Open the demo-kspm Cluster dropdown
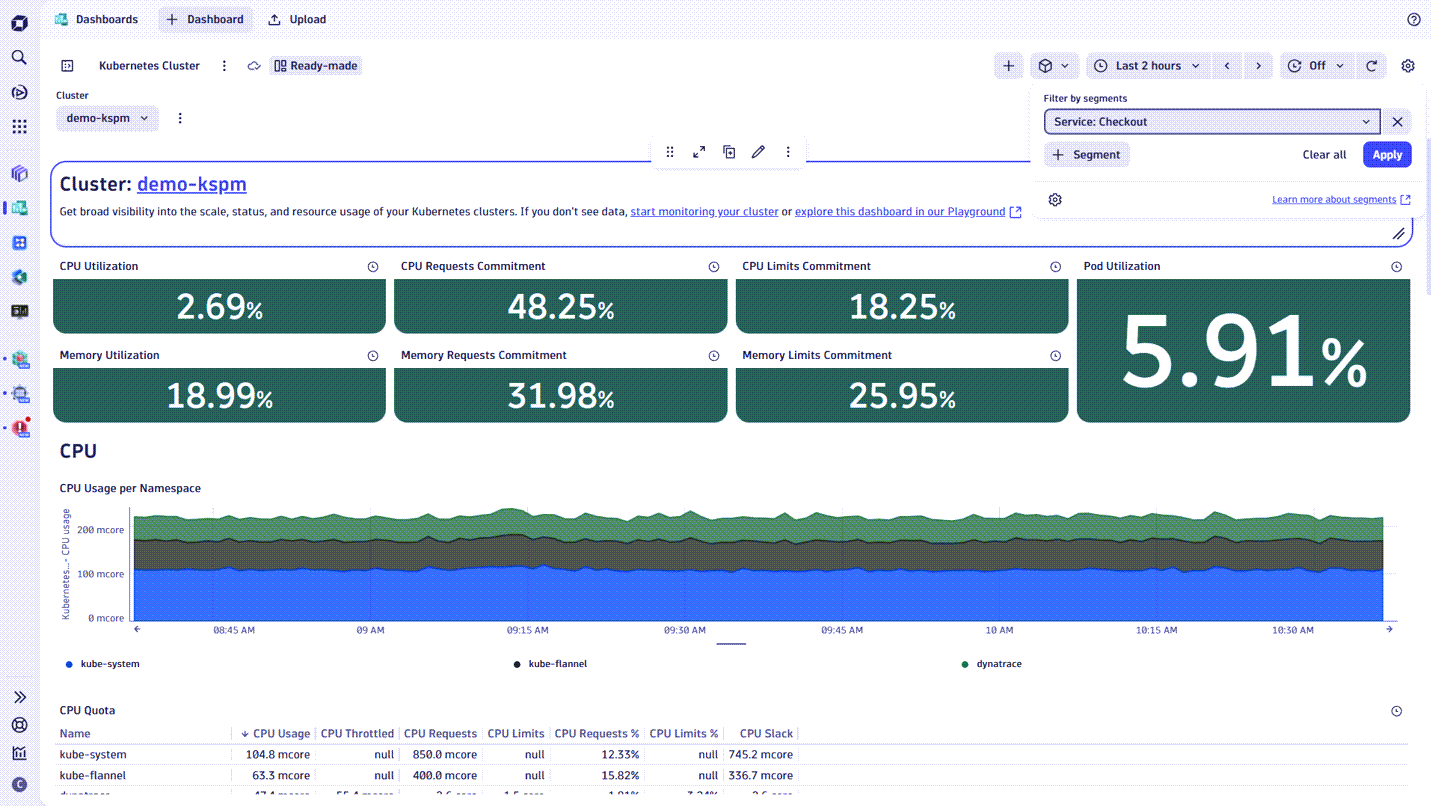Image resolution: width=1431 pixels, height=806 pixels. 106,118
